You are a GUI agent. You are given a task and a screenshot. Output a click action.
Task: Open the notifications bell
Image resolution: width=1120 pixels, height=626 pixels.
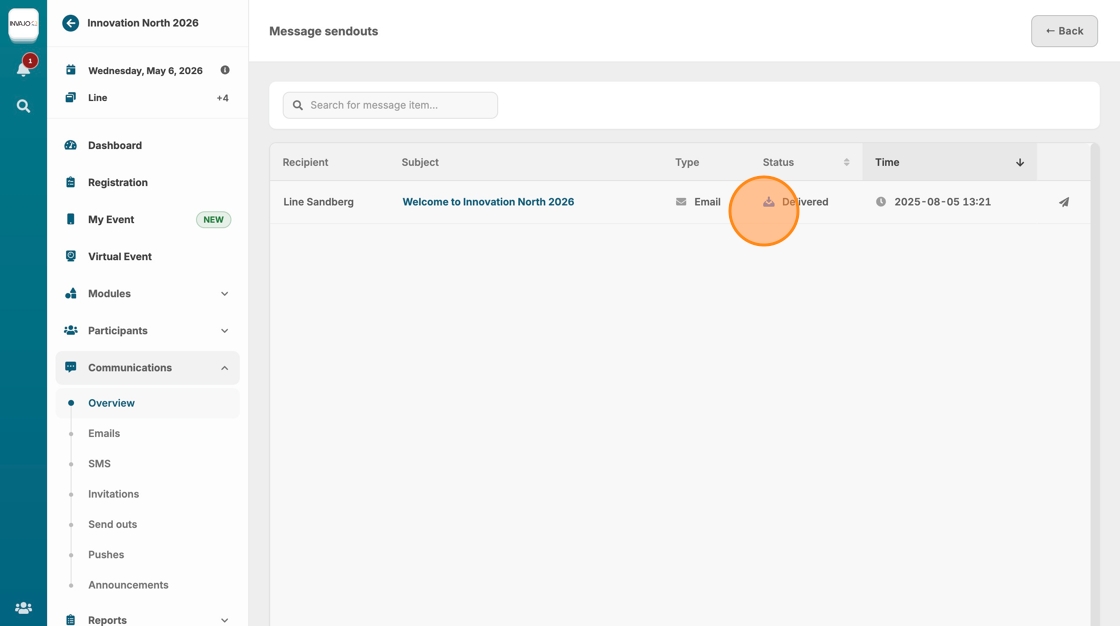click(24, 69)
